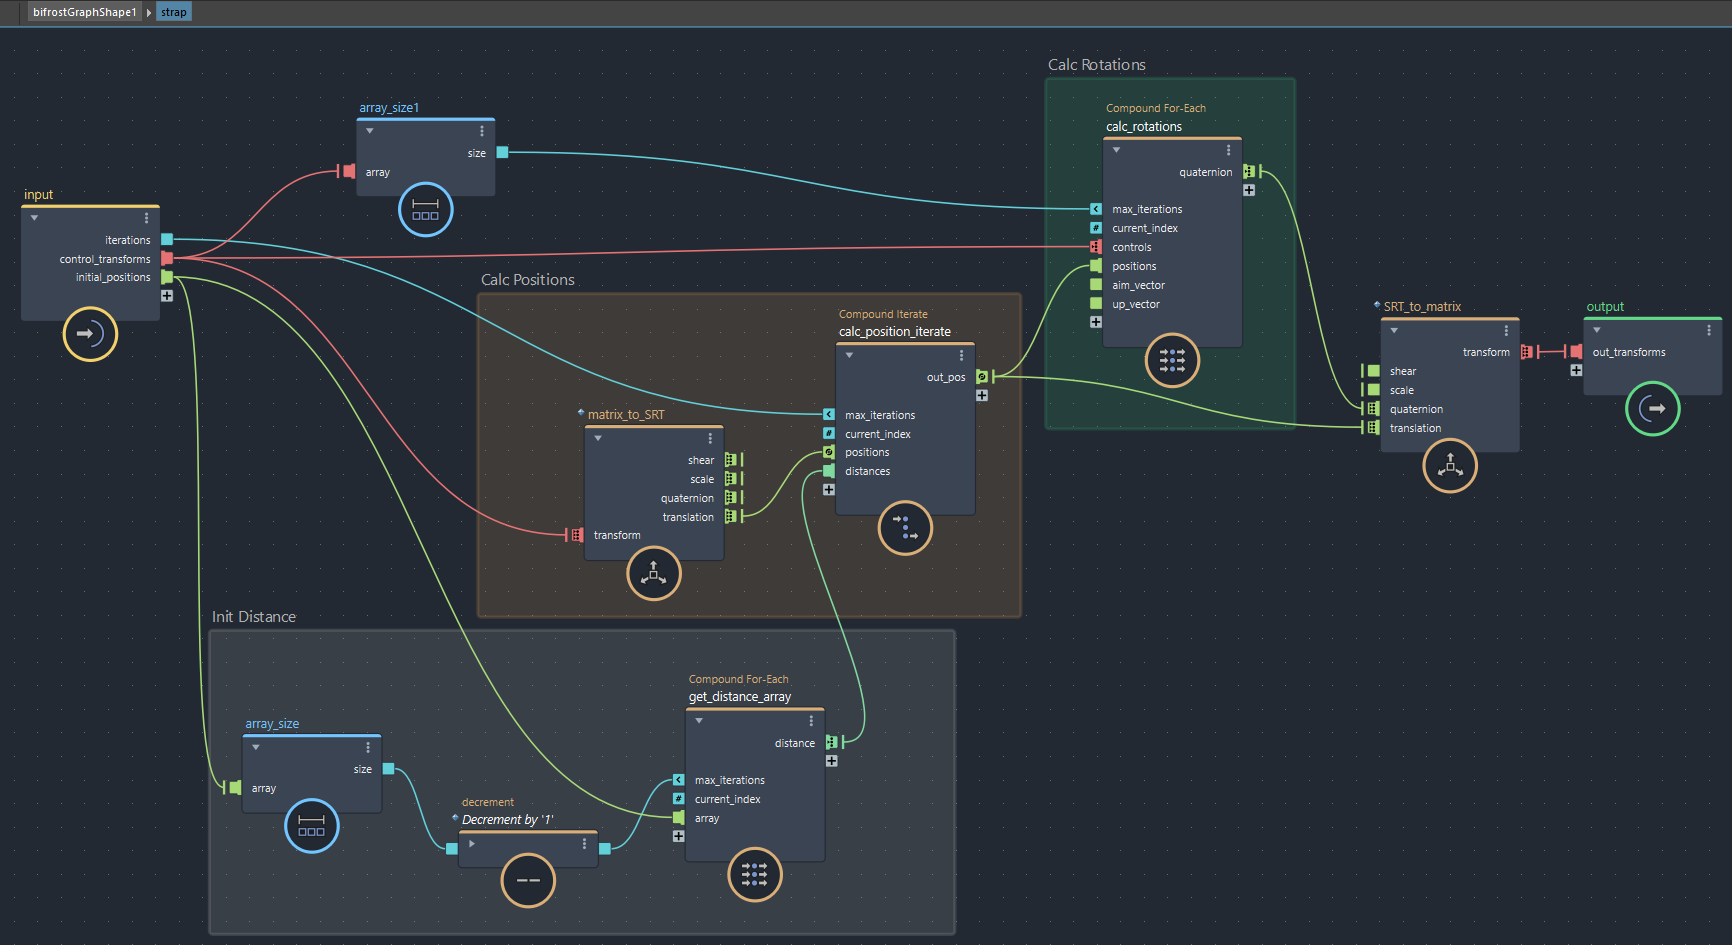This screenshot has width=1732, height=945.
Task: Select the Calc Positions backdrop title
Action: [x=528, y=280]
